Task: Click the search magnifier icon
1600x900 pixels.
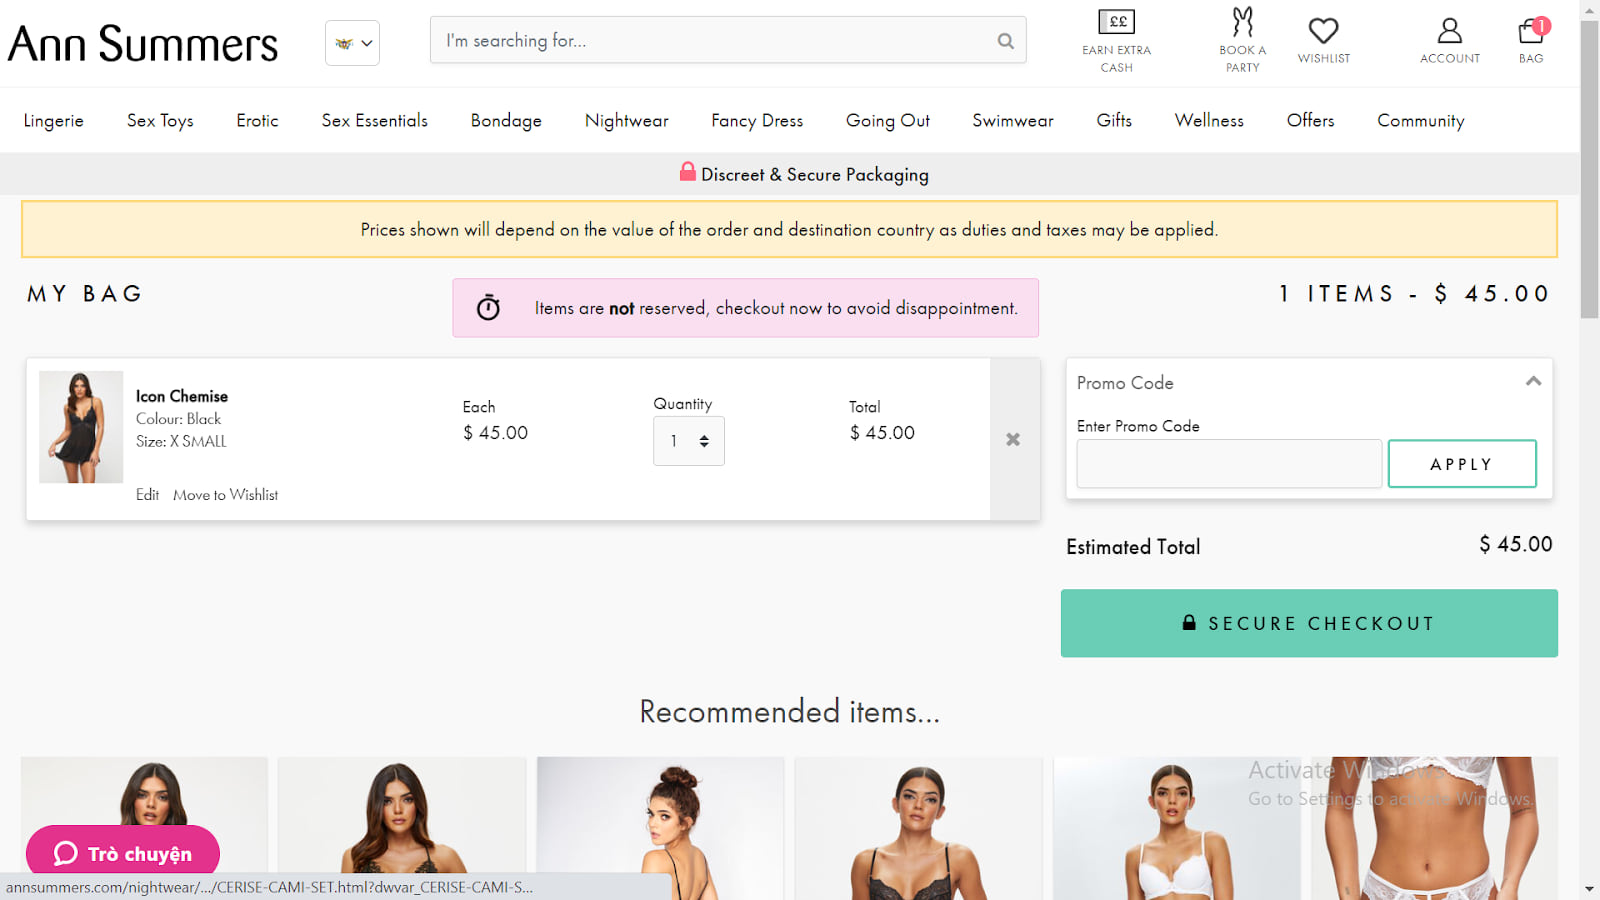Action: pyautogui.click(x=1005, y=41)
